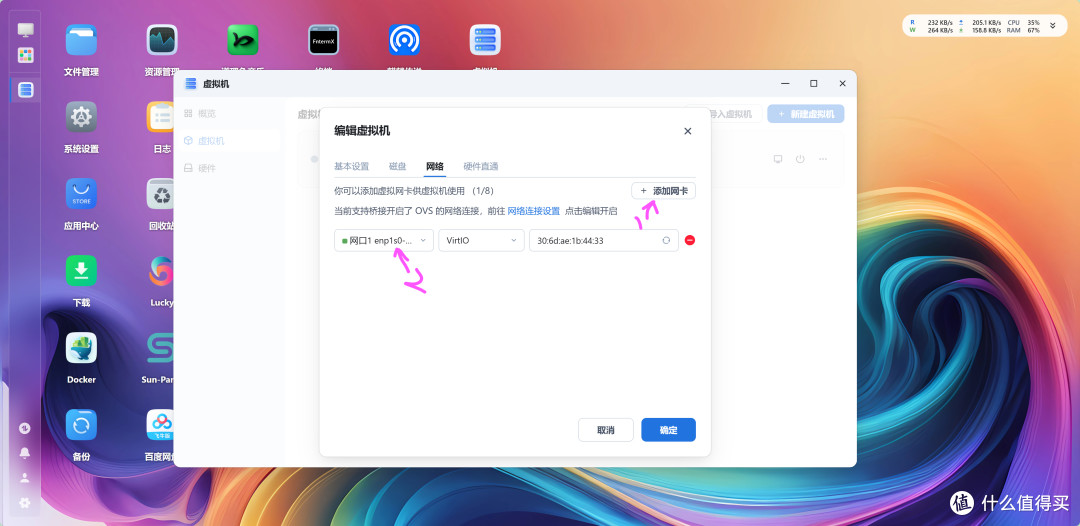Switch to the 基本设置 tab
The image size is (1080, 526).
coord(351,167)
